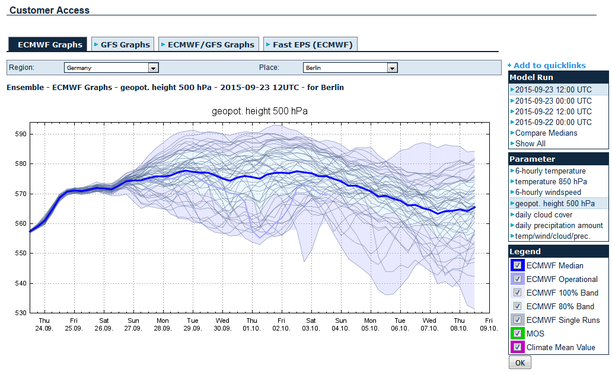Choose the 2015-09-22 12:00 UTC model run

[553, 112]
